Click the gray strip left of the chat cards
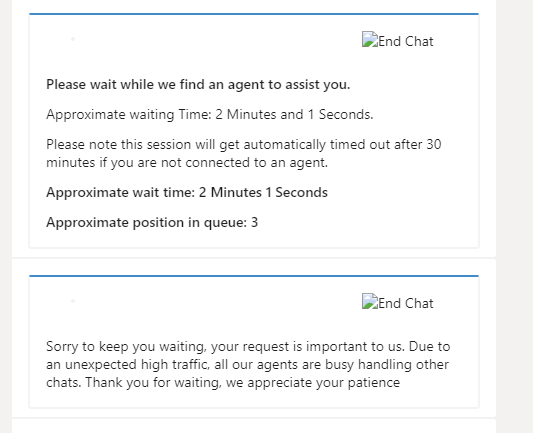 click(x=6, y=216)
